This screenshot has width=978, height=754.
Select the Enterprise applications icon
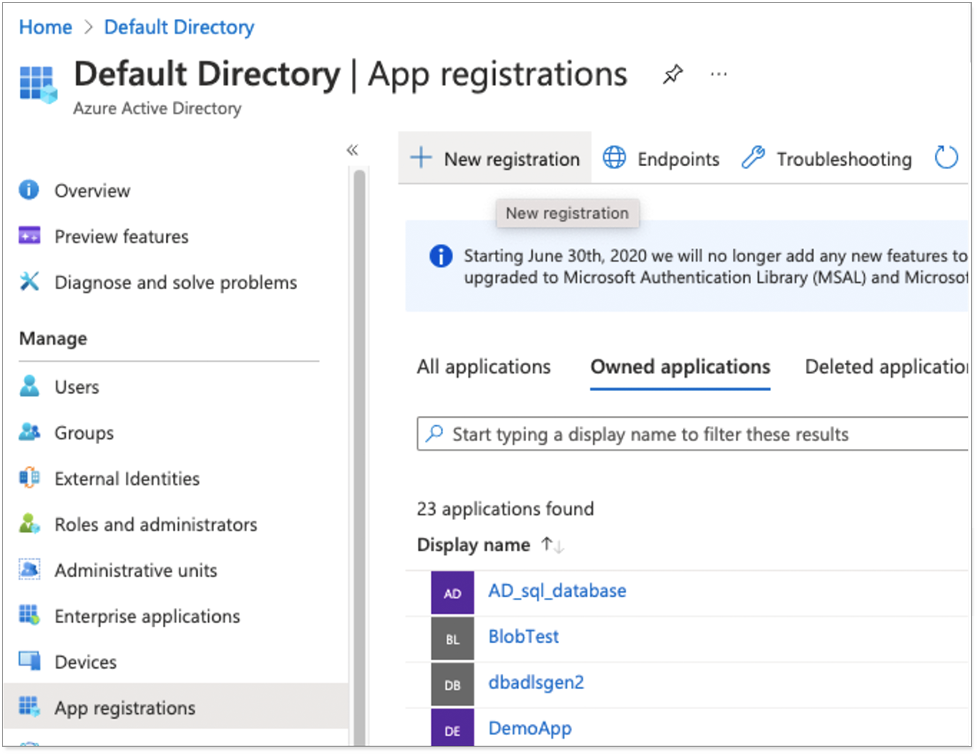[x=28, y=616]
